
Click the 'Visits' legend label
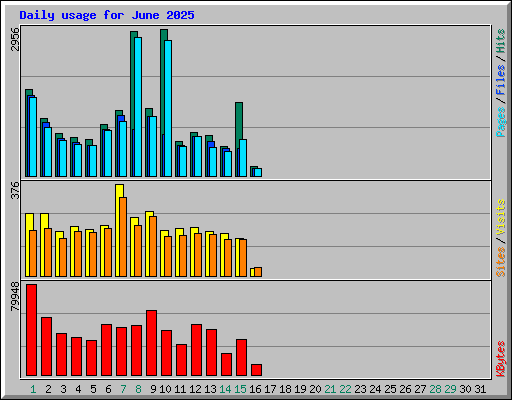(x=501, y=218)
